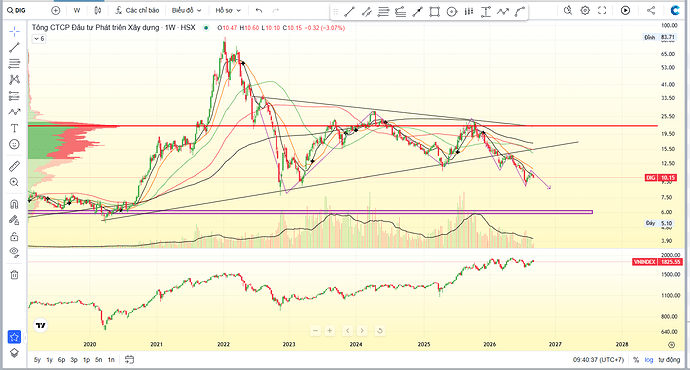The image size is (690, 370).
Task: Toggle log scale
Action: [x=649, y=360]
